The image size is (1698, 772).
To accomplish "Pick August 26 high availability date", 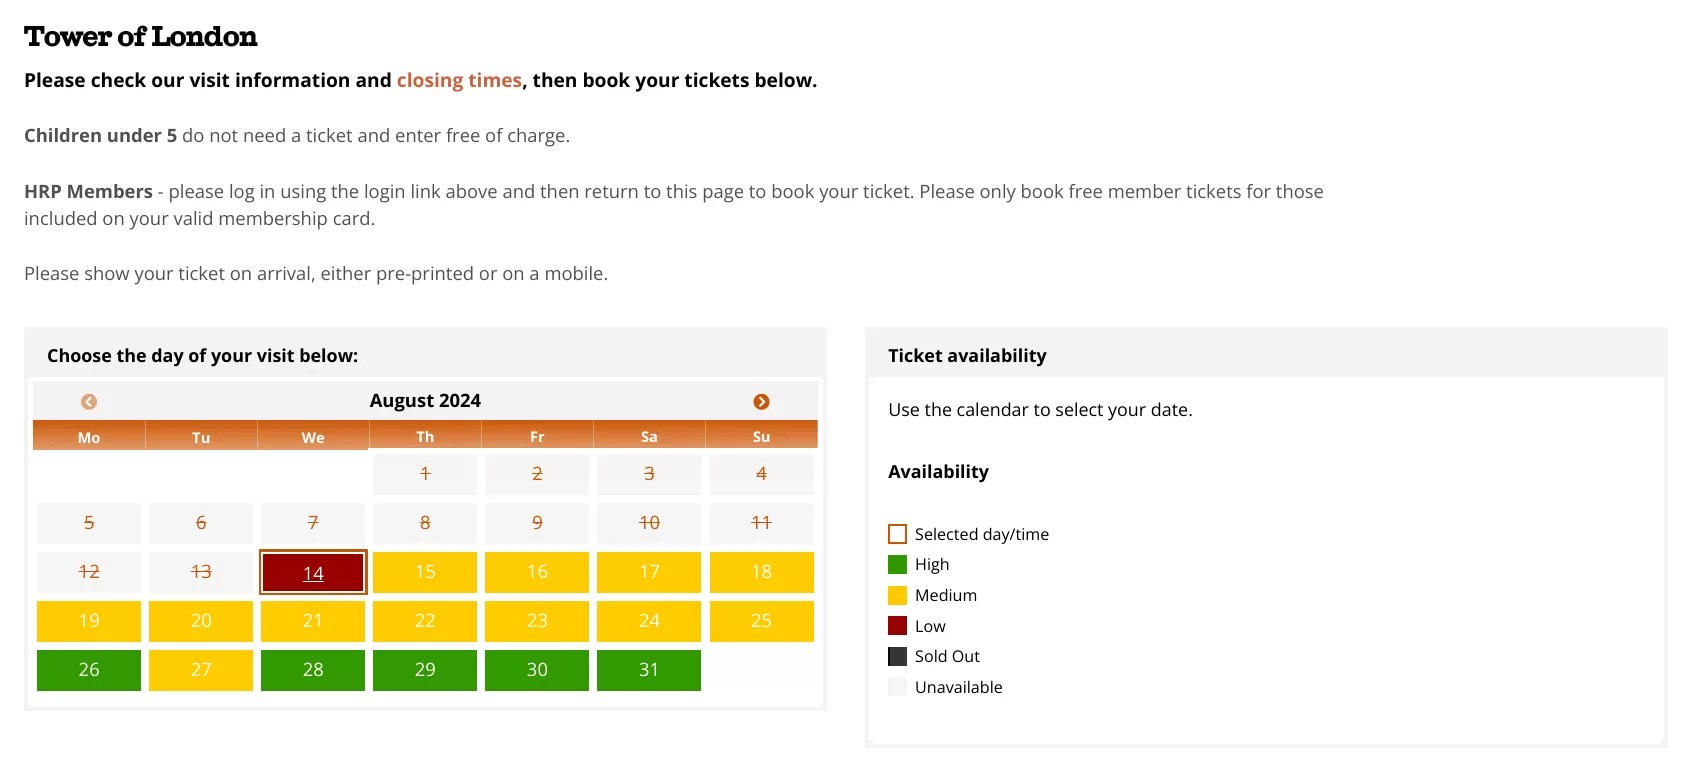I will click(x=89, y=670).
